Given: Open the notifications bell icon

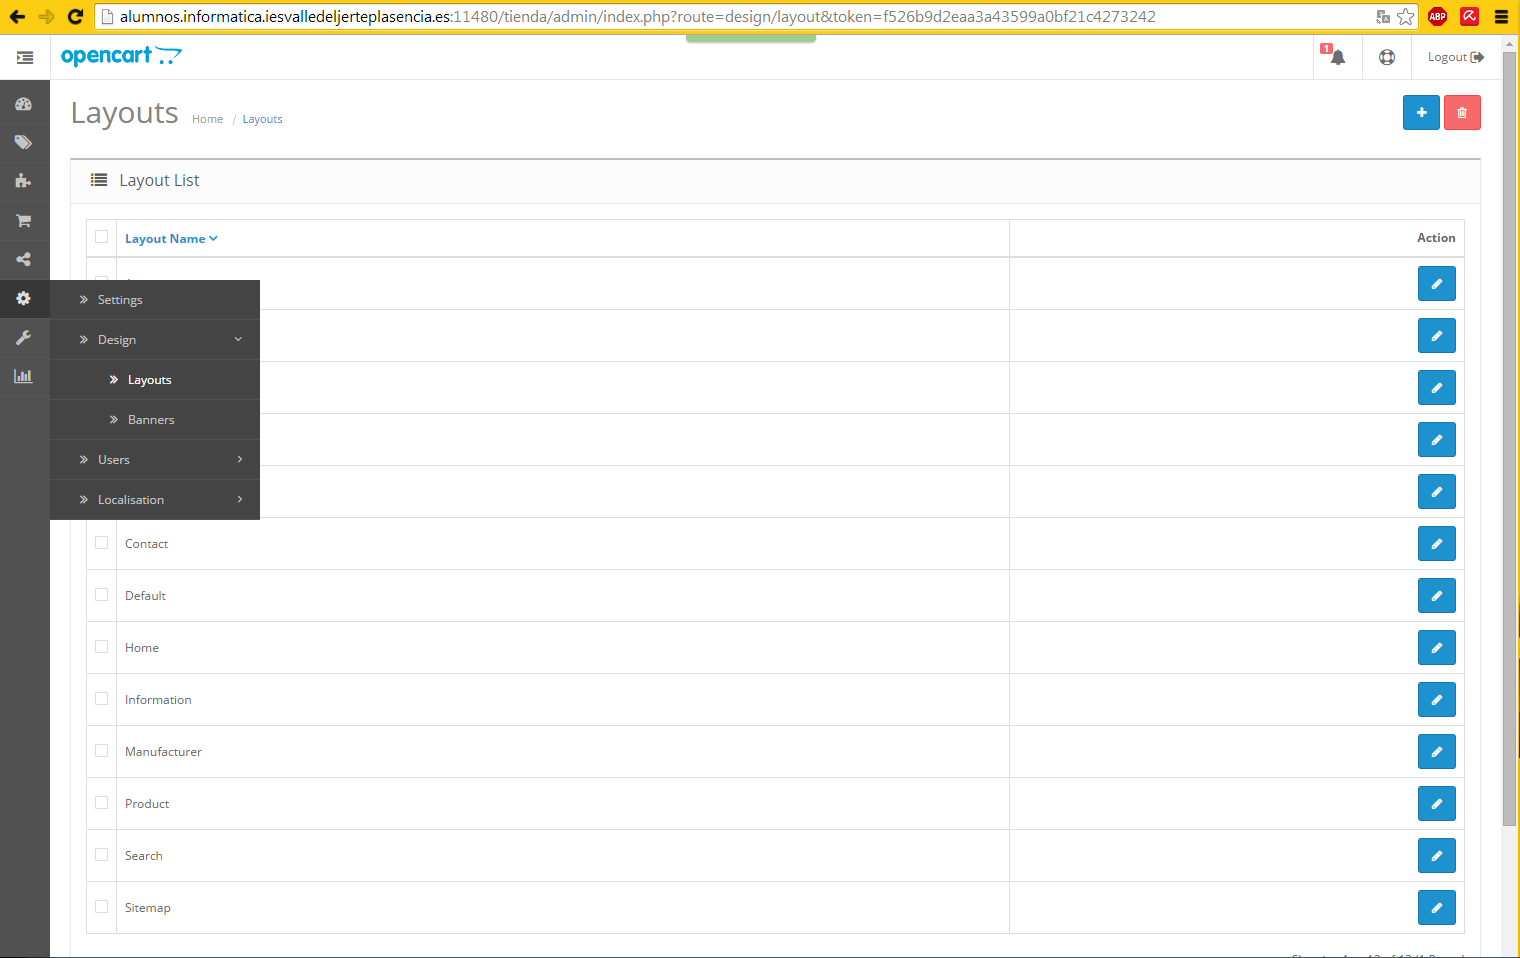Looking at the screenshot, I should tap(1337, 57).
